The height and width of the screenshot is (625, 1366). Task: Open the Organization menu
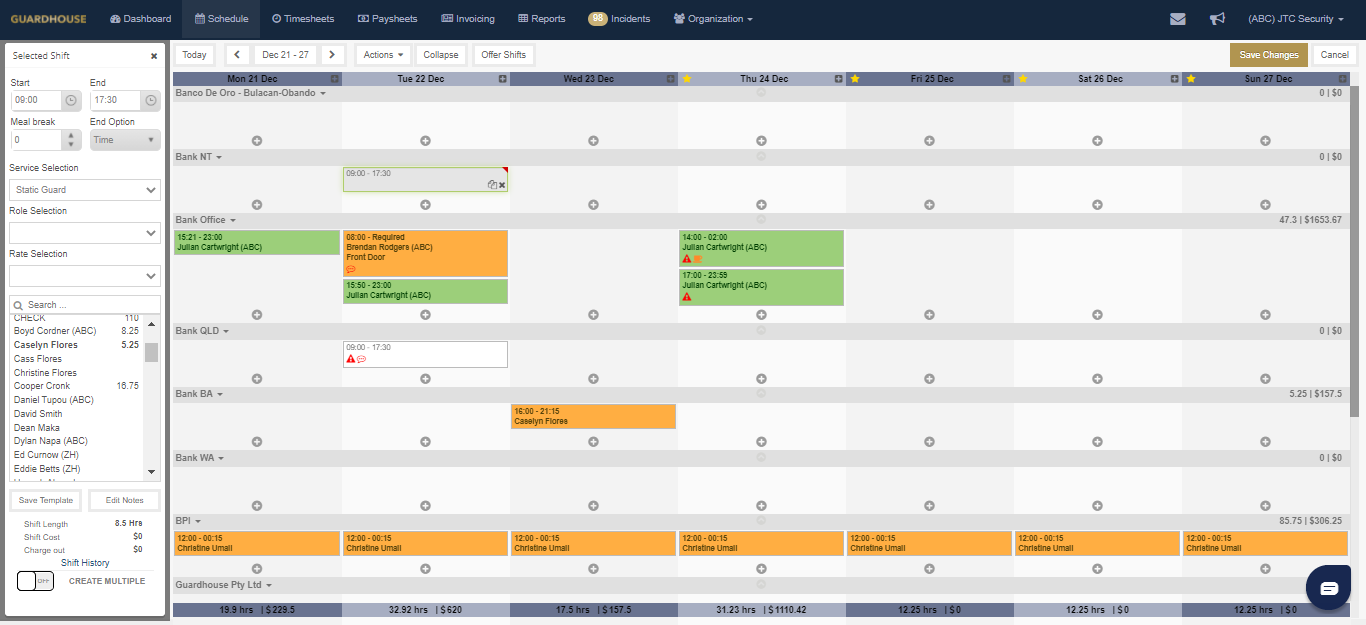pos(713,19)
